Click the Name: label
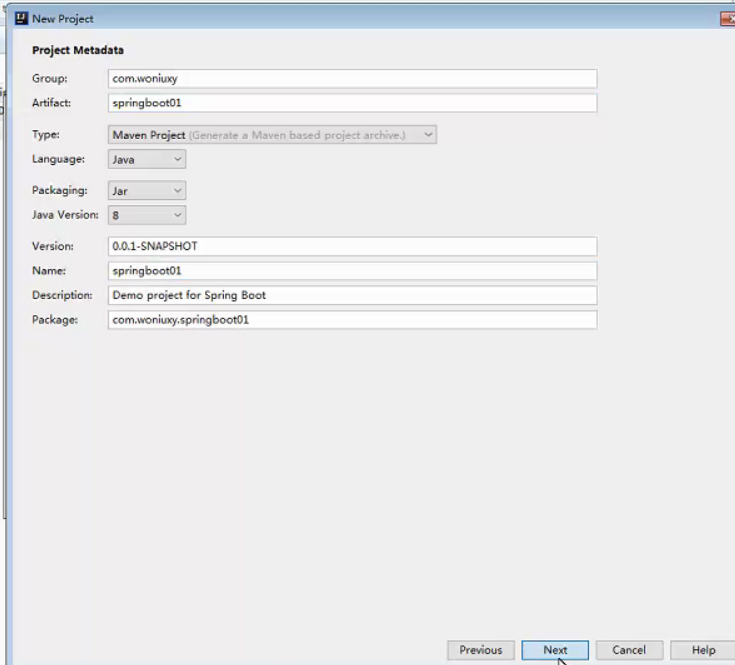 coord(49,270)
